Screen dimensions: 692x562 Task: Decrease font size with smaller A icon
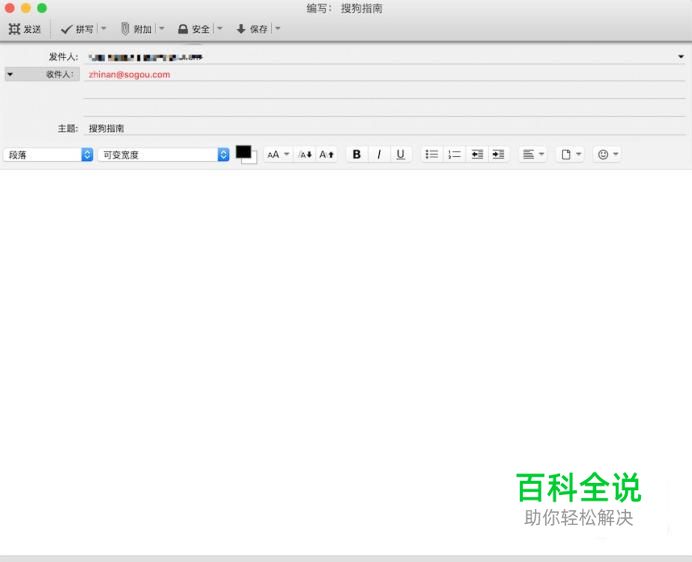coord(305,155)
